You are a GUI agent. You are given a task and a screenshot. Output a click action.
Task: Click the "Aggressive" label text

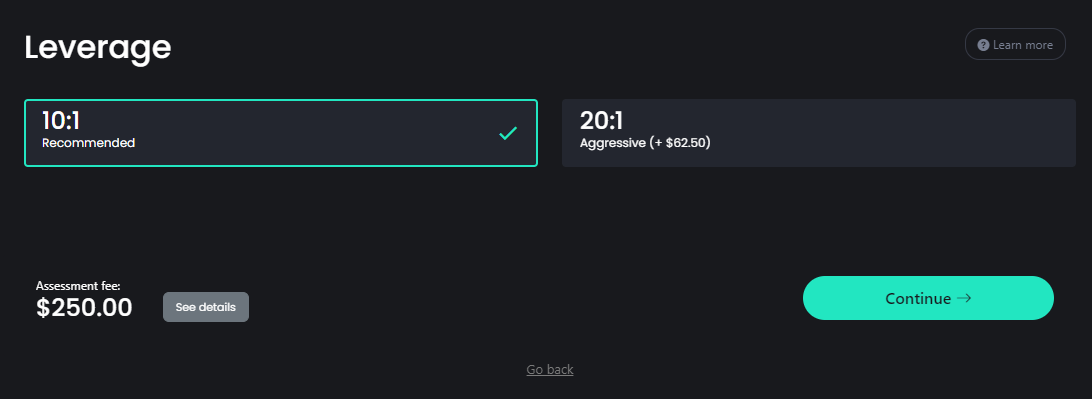[613, 143]
